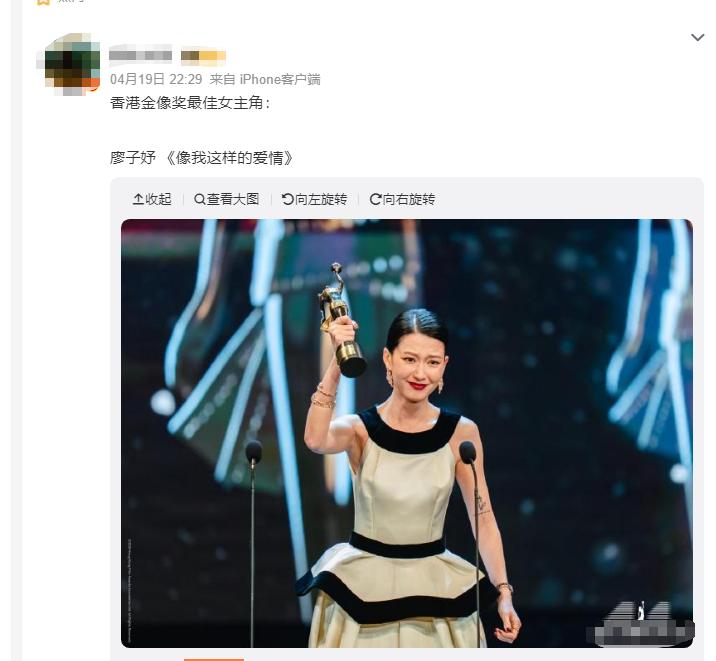
Task: Open the post timestamp 04月19日 22:29
Action: point(156,79)
